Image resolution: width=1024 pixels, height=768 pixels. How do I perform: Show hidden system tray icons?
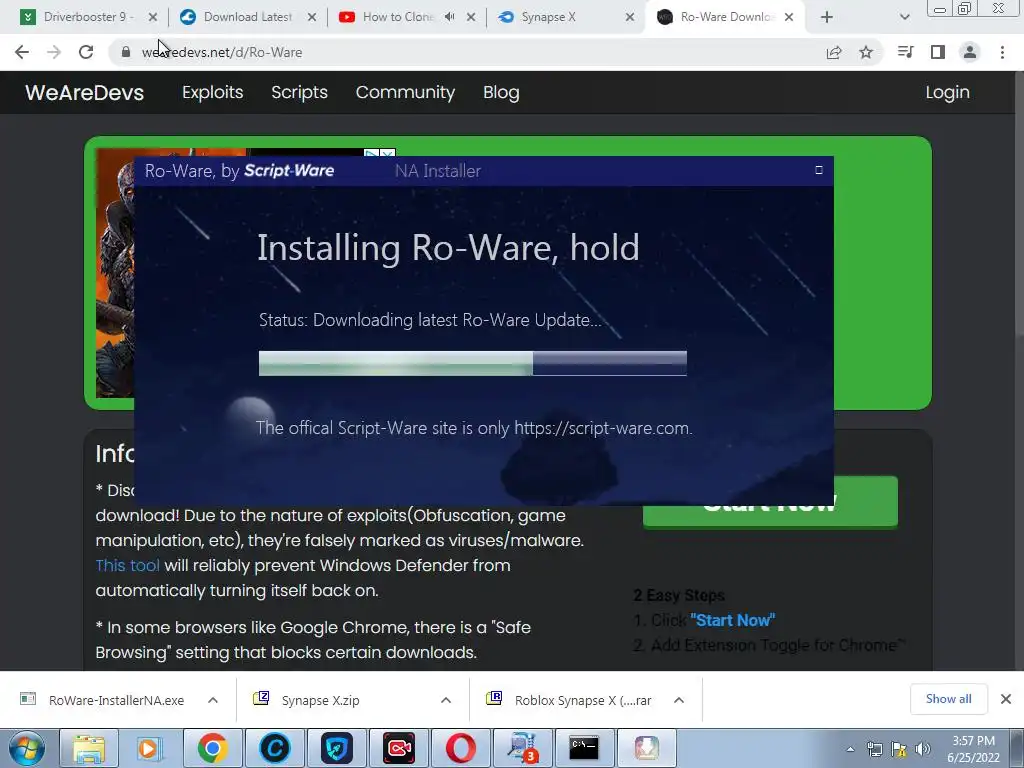(x=850, y=749)
